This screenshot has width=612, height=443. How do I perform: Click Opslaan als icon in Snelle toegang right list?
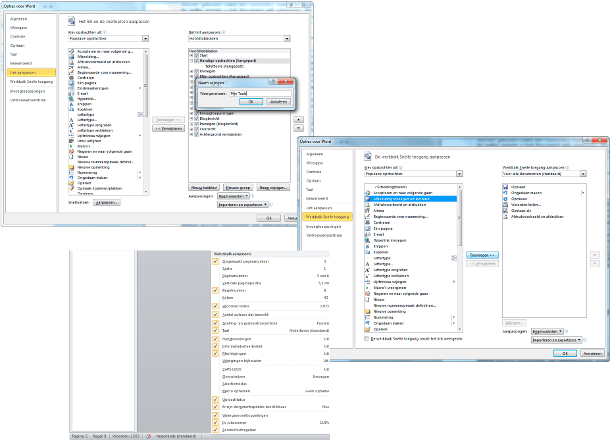[505, 210]
